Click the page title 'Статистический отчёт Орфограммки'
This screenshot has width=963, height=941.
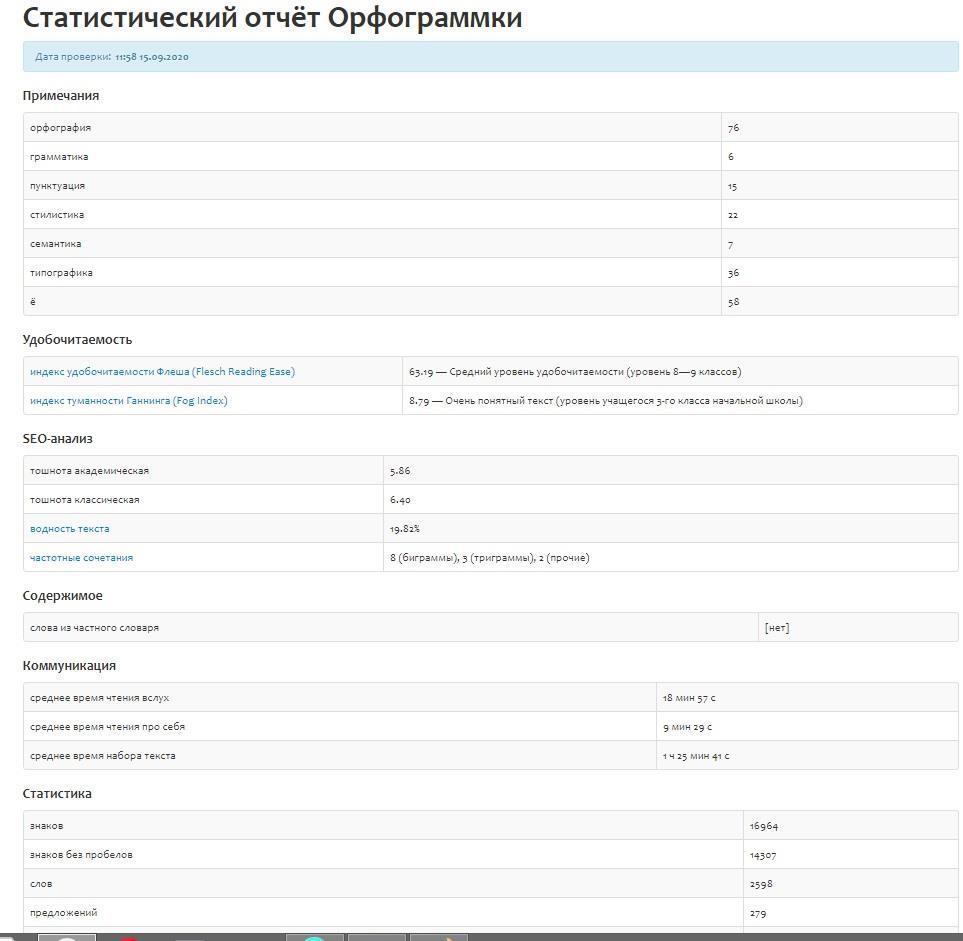coord(272,18)
